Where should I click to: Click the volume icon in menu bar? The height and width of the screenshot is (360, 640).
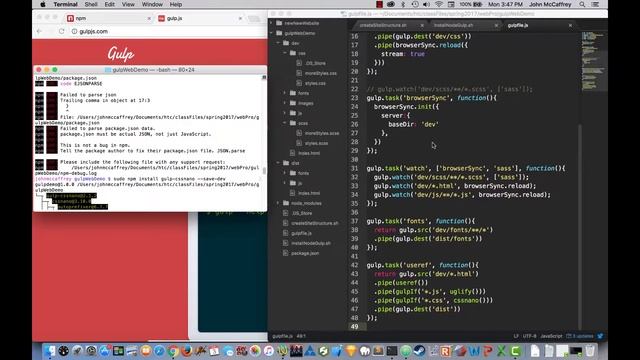coord(427,4)
